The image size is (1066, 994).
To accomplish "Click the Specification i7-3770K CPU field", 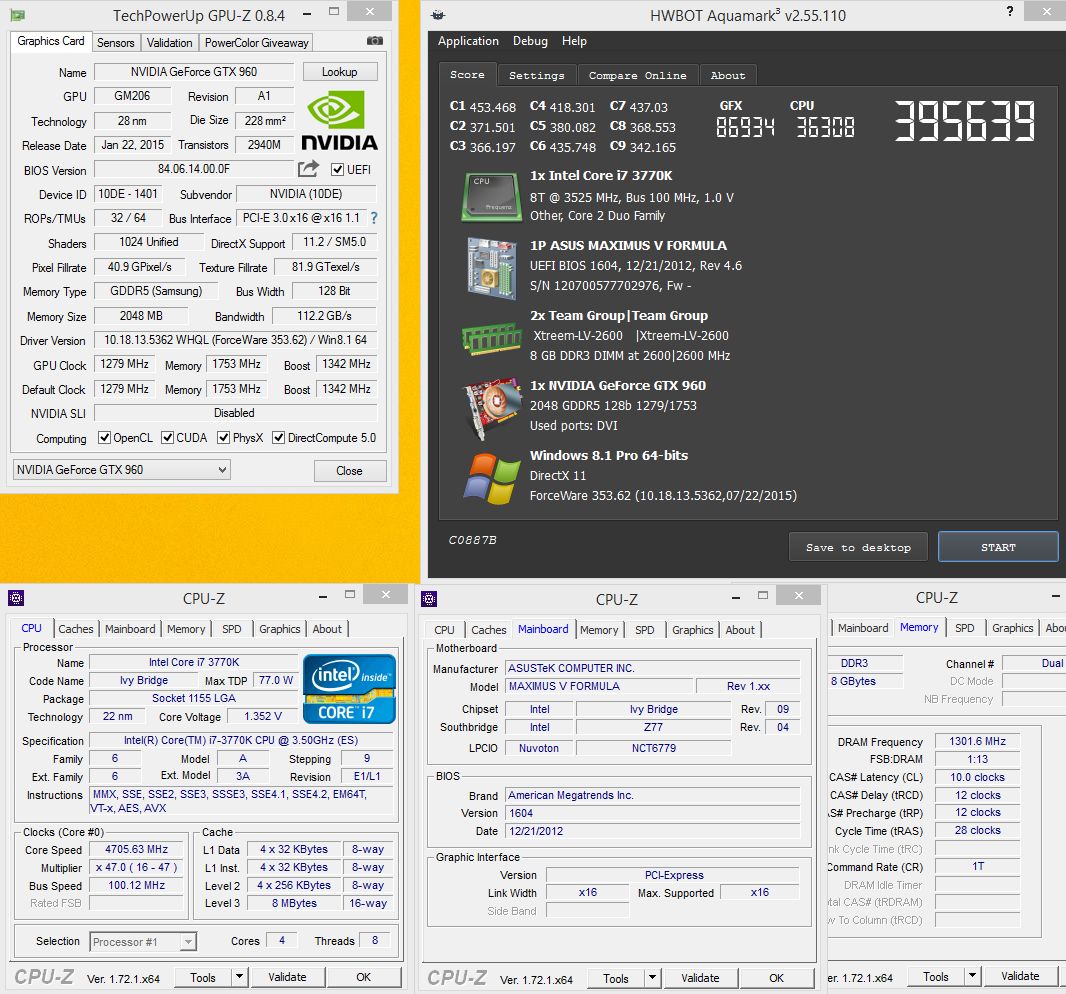I will (x=241, y=740).
